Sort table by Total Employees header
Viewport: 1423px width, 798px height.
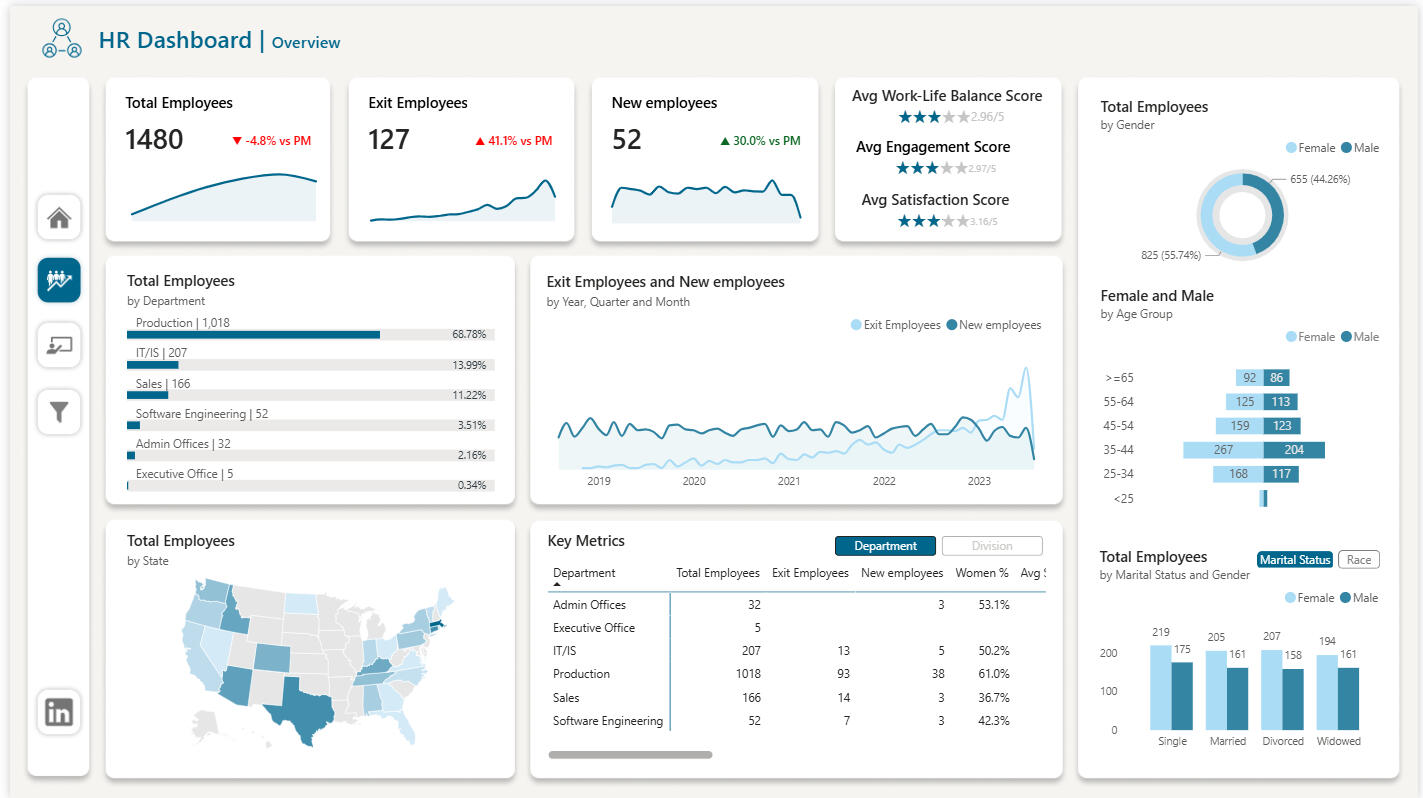pyautogui.click(x=717, y=573)
